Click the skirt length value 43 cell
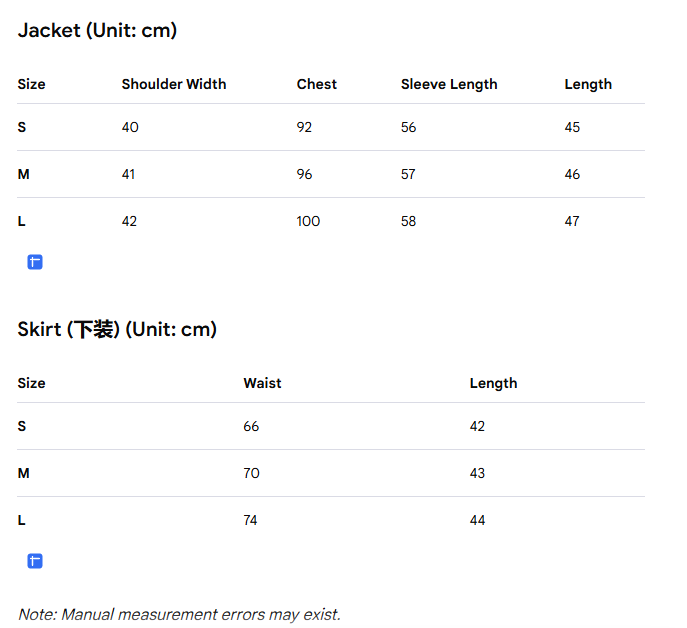This screenshot has width=687, height=628. (477, 473)
